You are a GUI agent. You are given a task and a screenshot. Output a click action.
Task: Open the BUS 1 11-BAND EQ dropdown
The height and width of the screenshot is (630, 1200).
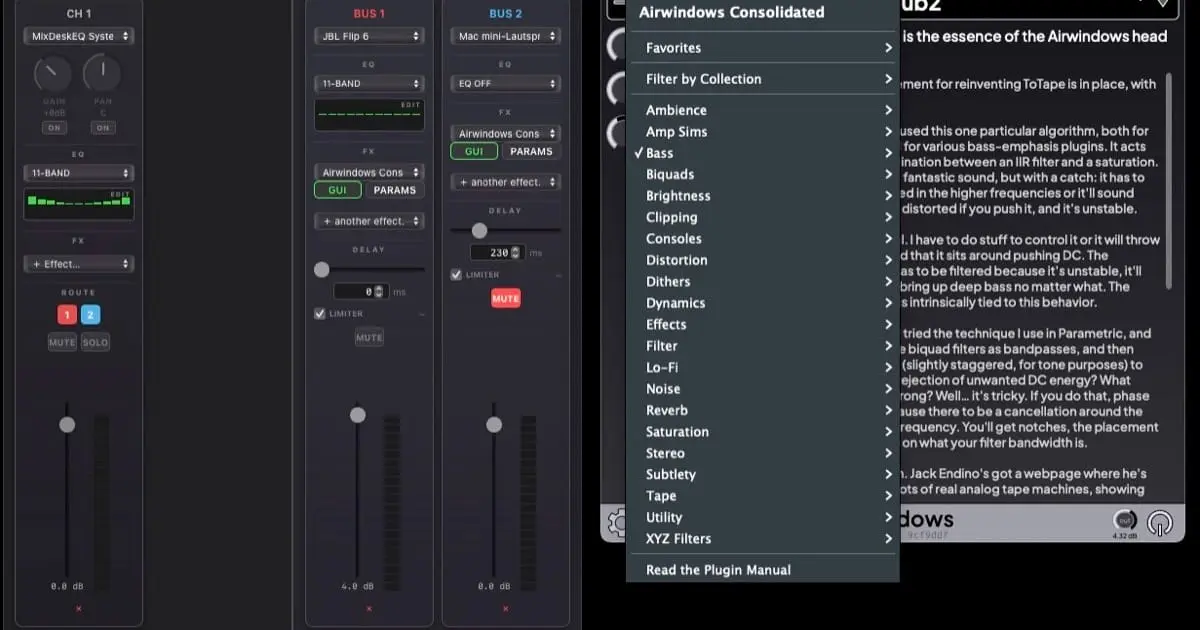coord(369,83)
